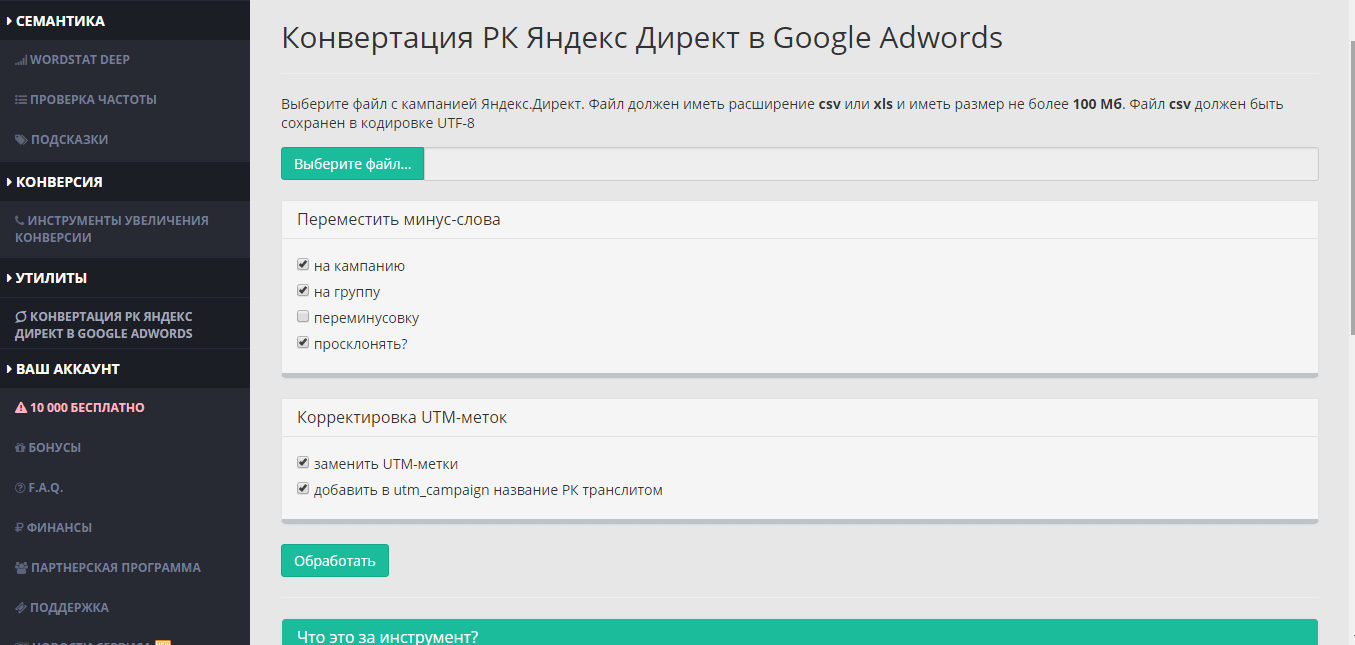Click the refresh icon beside Конвертация РК
Viewport: 1355px width, 645px height.
click(x=21, y=317)
